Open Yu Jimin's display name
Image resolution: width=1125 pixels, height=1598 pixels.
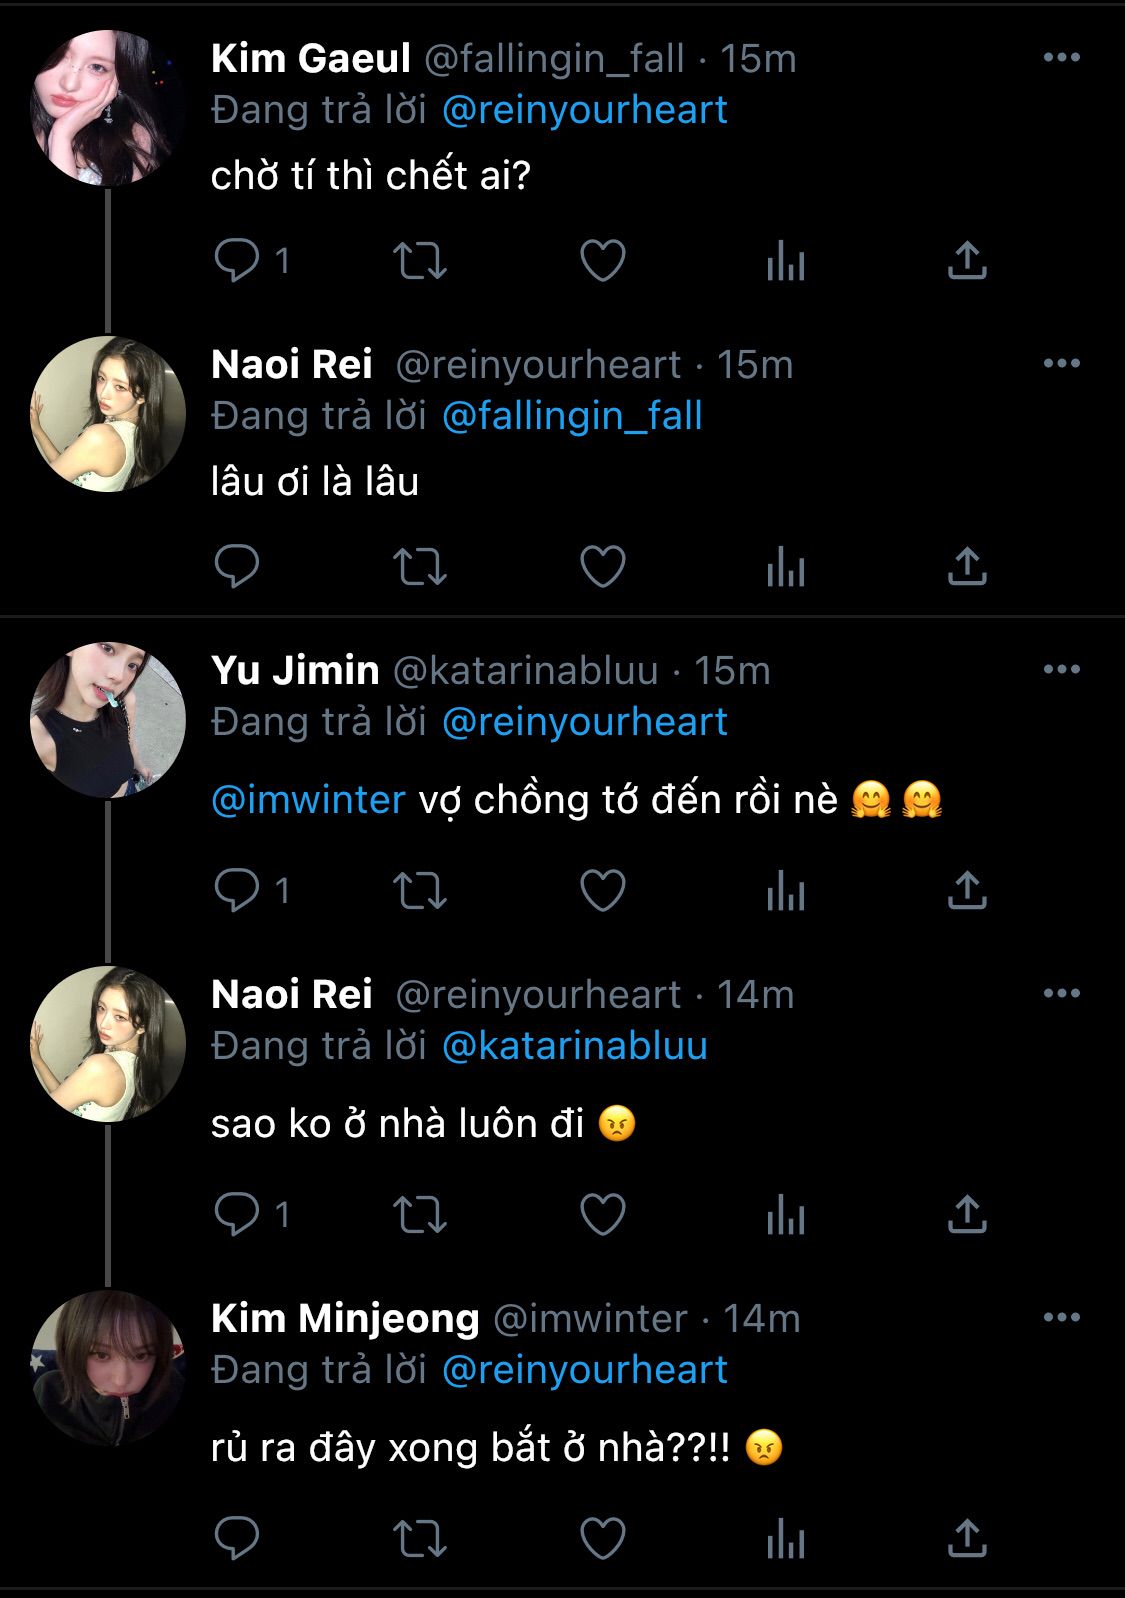(x=295, y=670)
